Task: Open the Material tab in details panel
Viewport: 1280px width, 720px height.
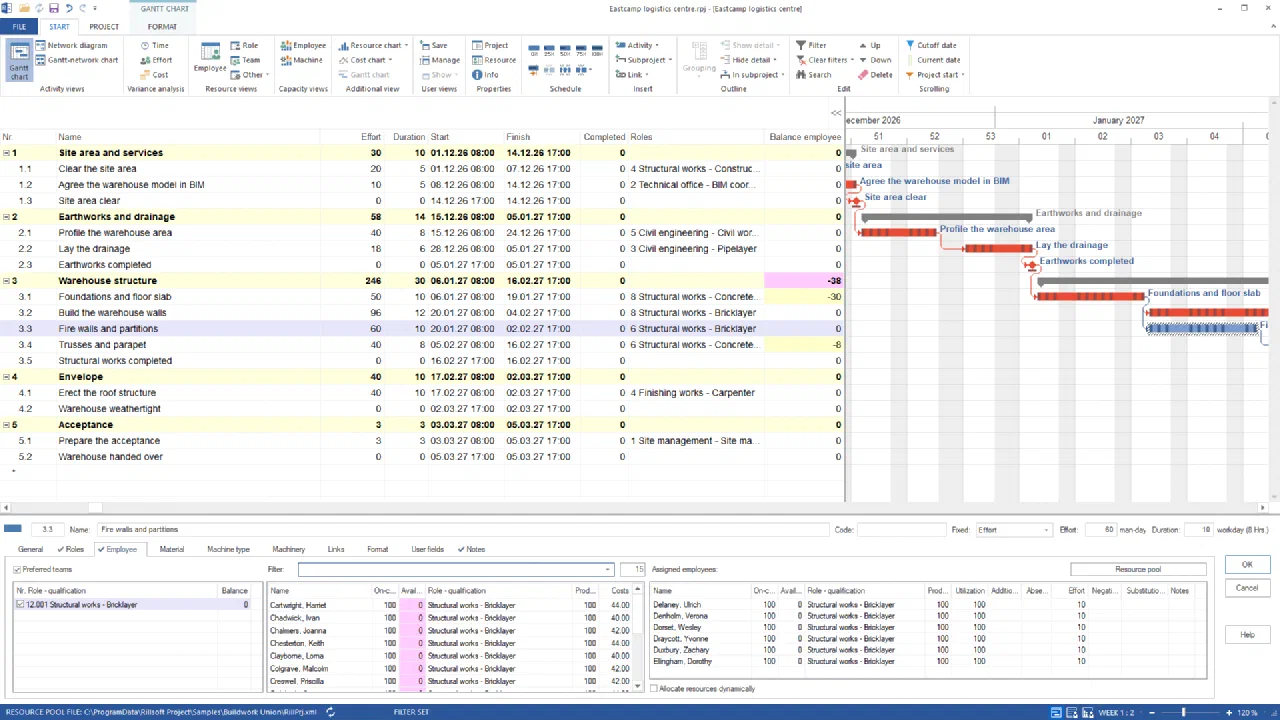Action: (172, 549)
